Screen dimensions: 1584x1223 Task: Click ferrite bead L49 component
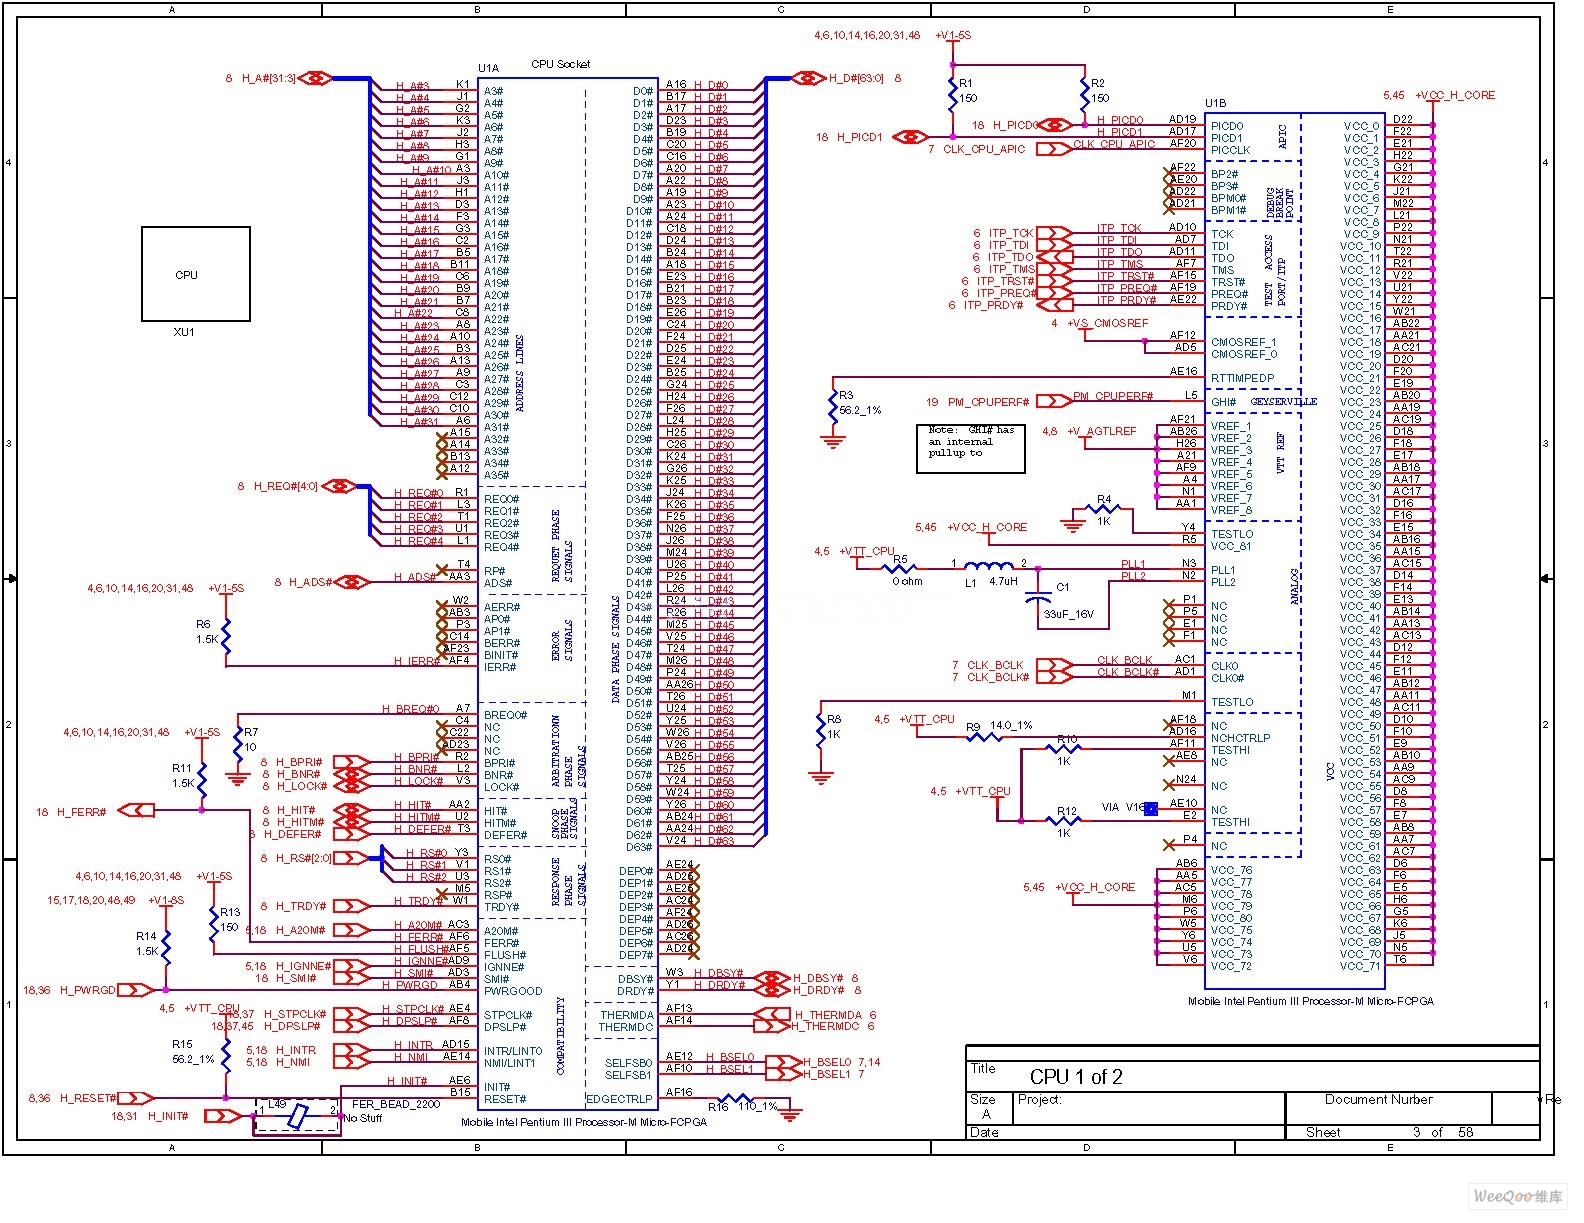pos(297,1116)
